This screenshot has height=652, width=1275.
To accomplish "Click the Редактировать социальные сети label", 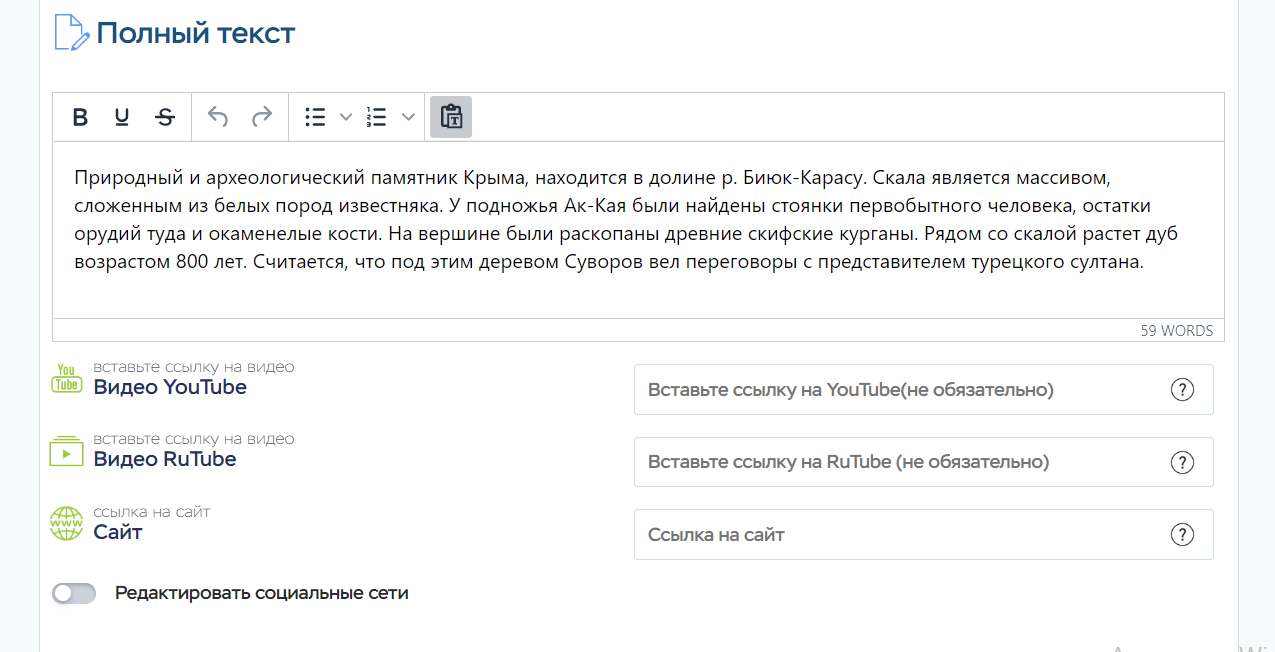I will click(x=262, y=593).
